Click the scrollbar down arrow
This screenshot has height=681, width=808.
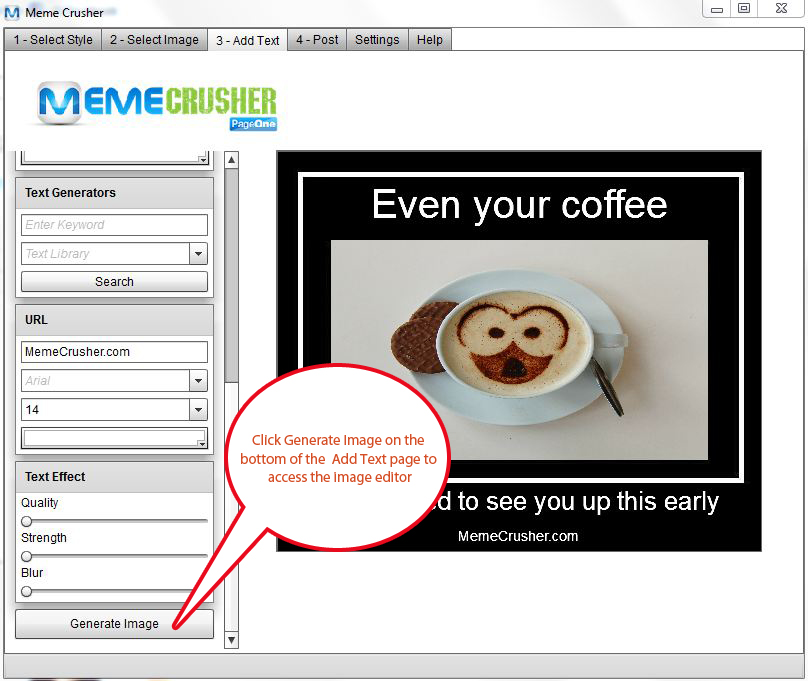[231, 638]
